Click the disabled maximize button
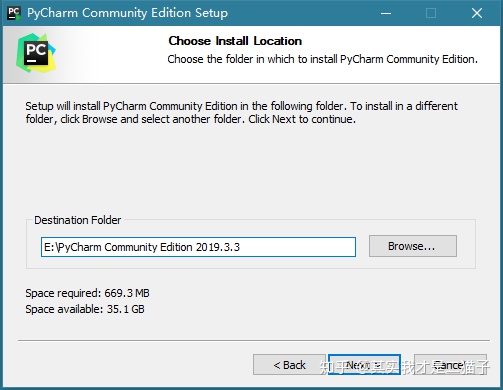The width and height of the screenshot is (503, 390). [x=431, y=13]
